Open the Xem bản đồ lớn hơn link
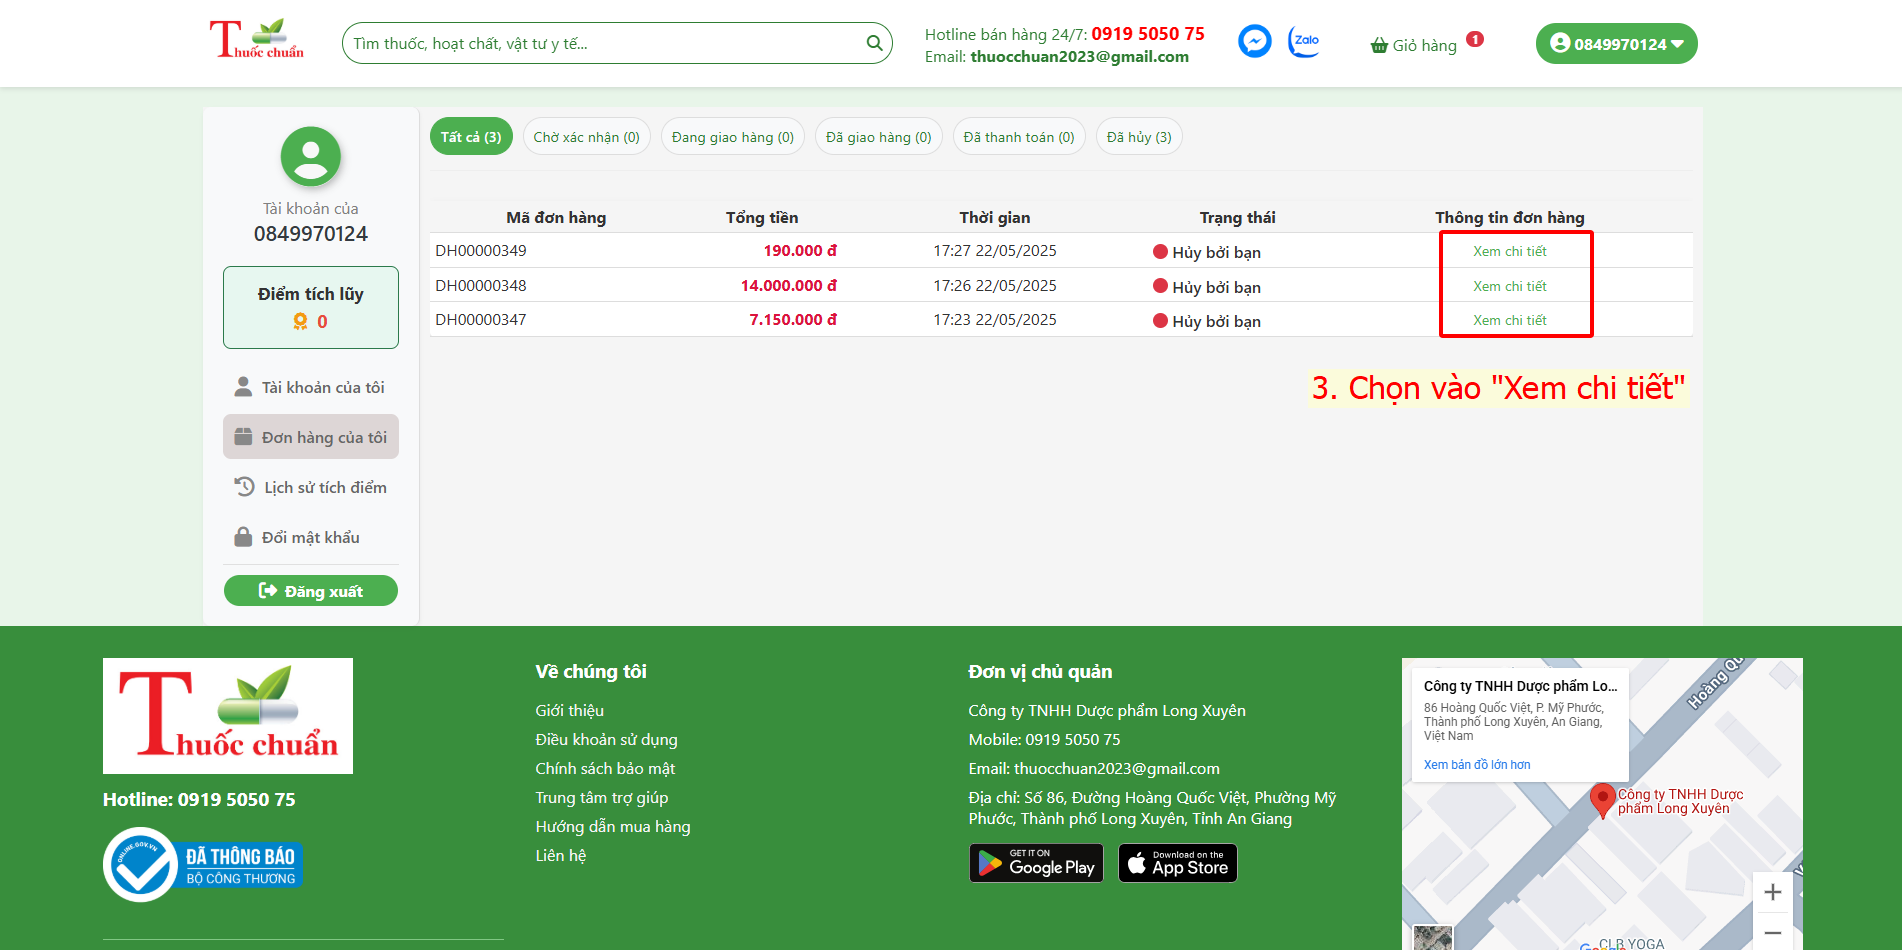This screenshot has width=1902, height=950. point(1476,765)
